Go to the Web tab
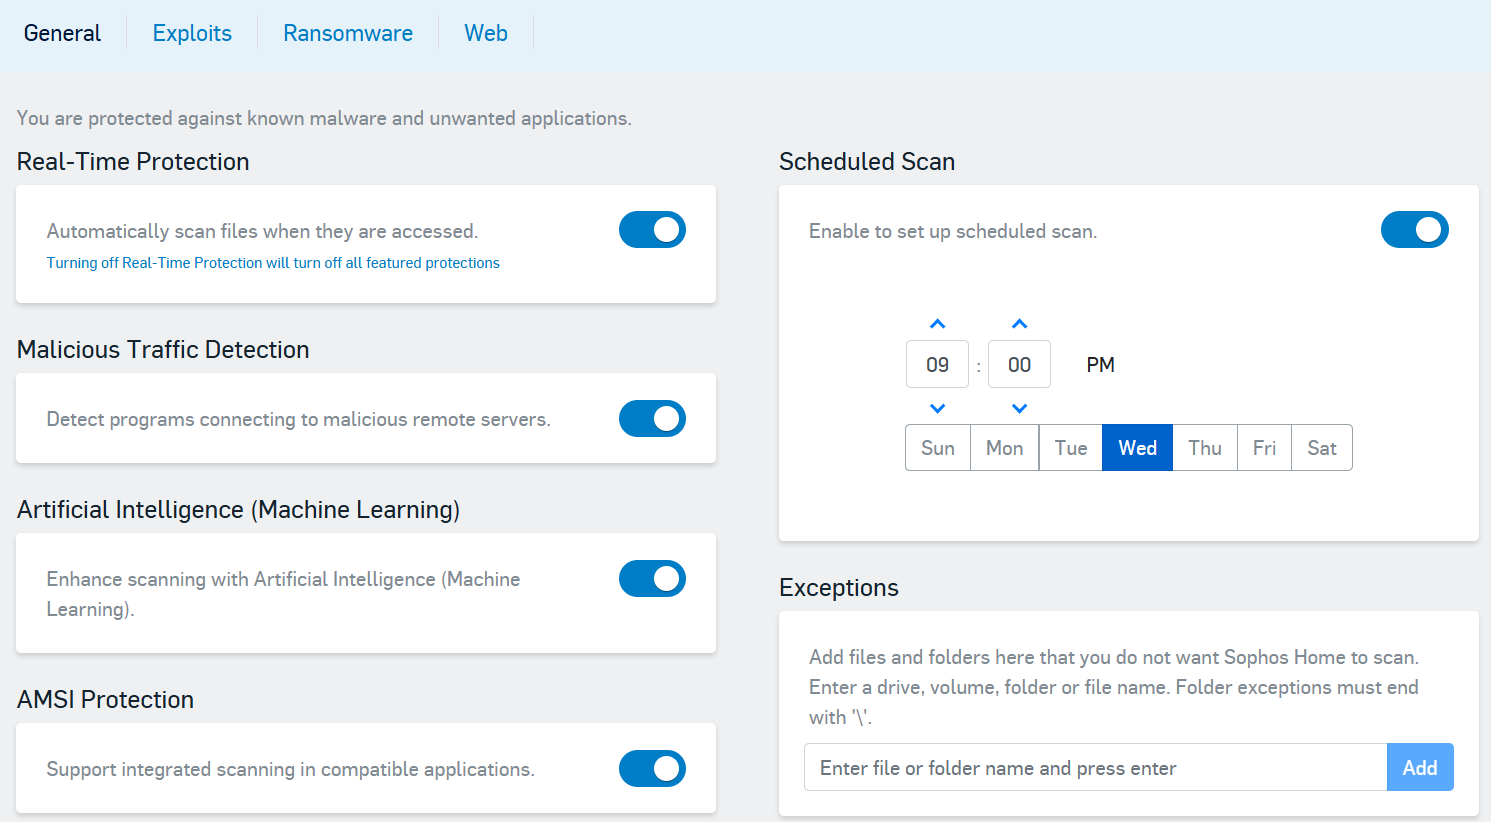The image size is (1491, 822). pyautogui.click(x=486, y=33)
